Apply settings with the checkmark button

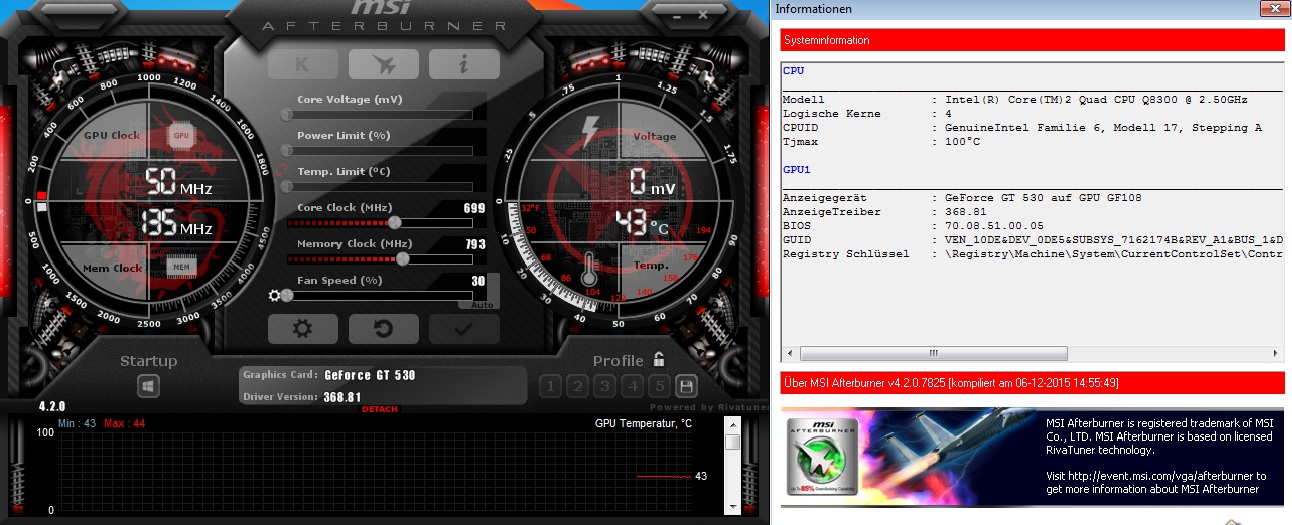click(464, 328)
